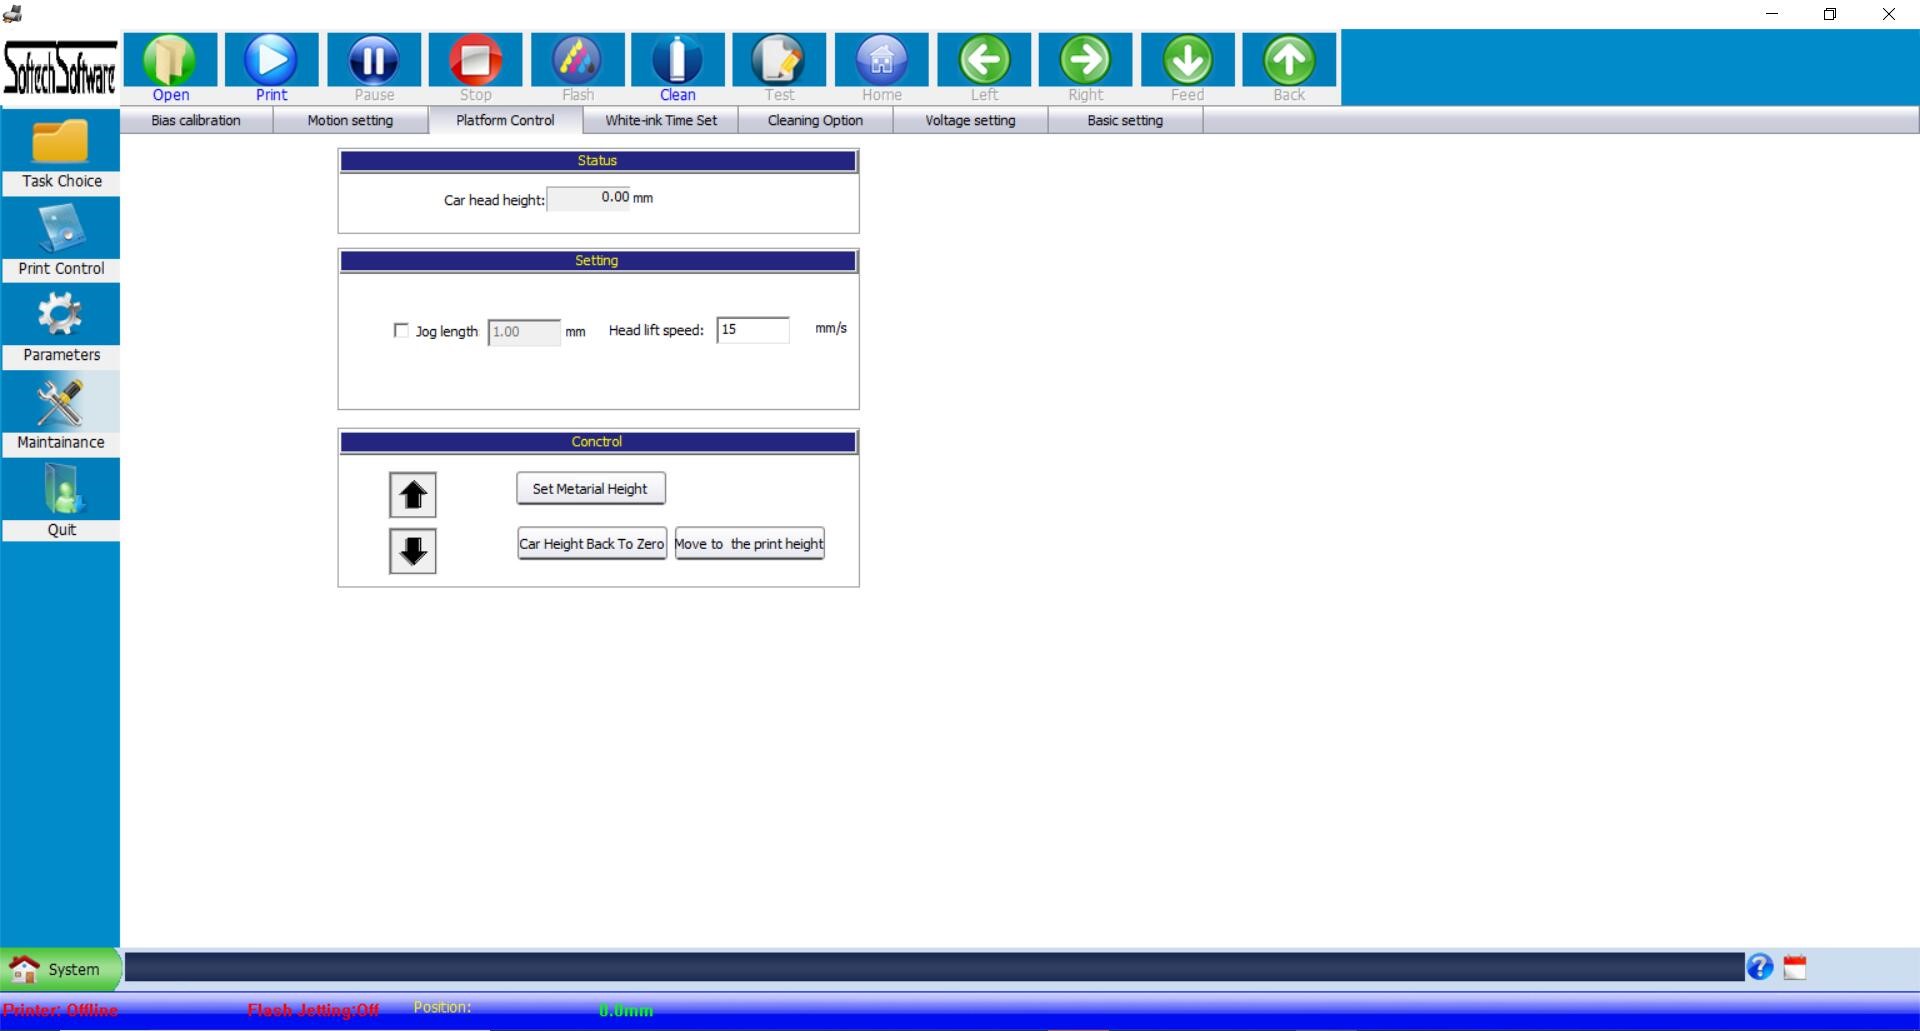Click the Setting section header
Viewport: 1920px width, 1031px height.
coord(598,261)
